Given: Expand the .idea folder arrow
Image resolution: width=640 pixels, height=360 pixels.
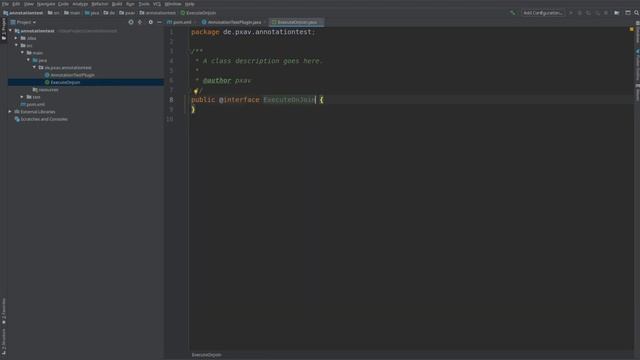Looking at the screenshot, I should tap(16, 38).
